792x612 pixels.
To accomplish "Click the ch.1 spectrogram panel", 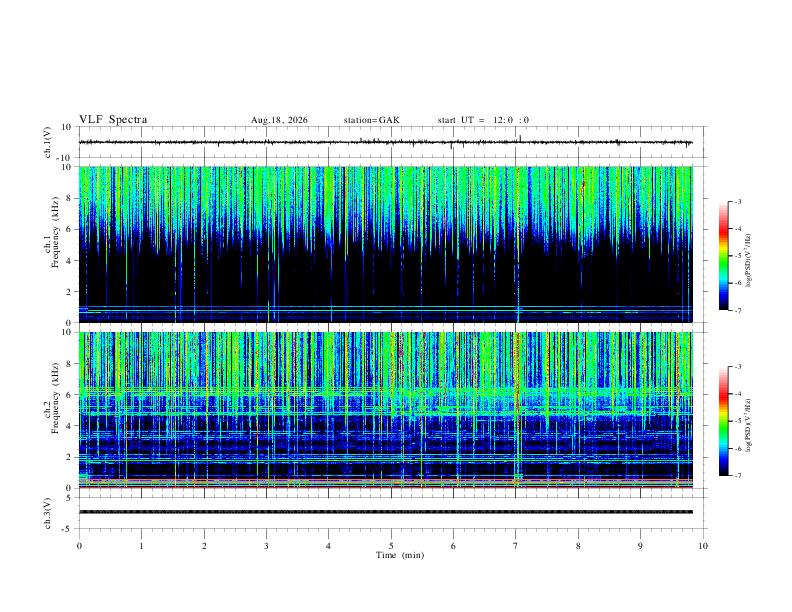I will (385, 244).
